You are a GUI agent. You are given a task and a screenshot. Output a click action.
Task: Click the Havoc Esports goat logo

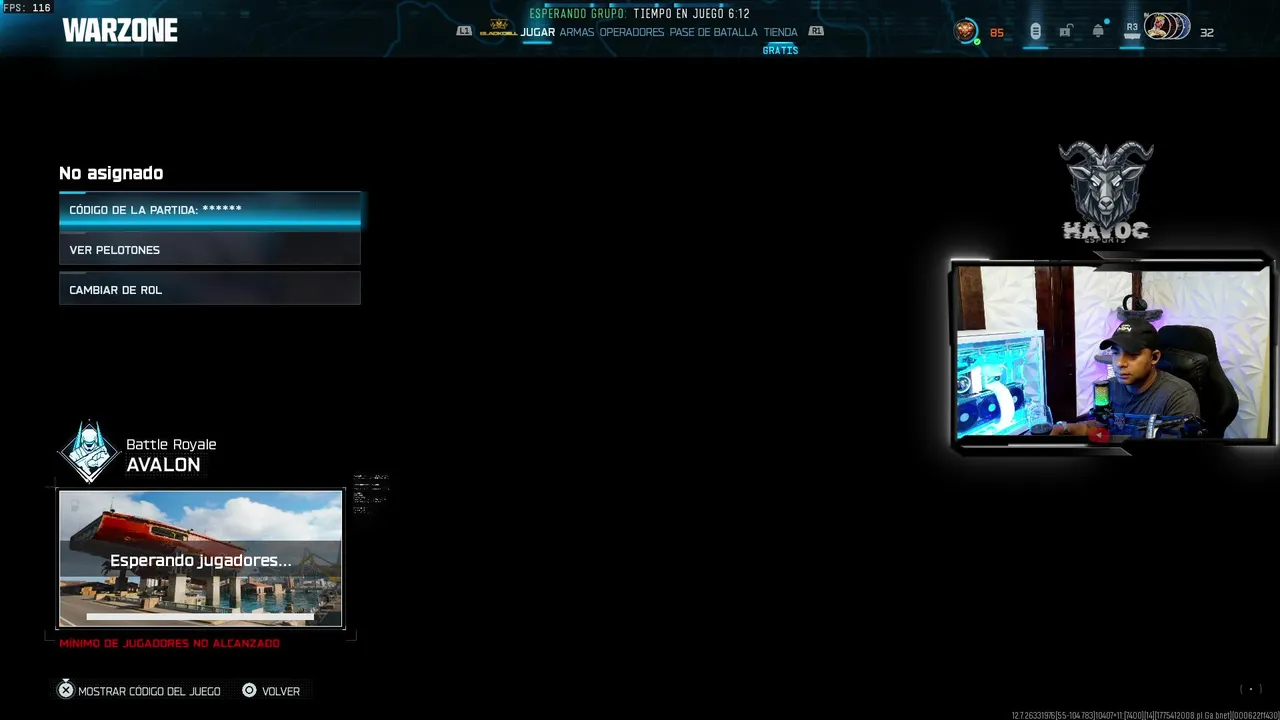pos(1106,191)
